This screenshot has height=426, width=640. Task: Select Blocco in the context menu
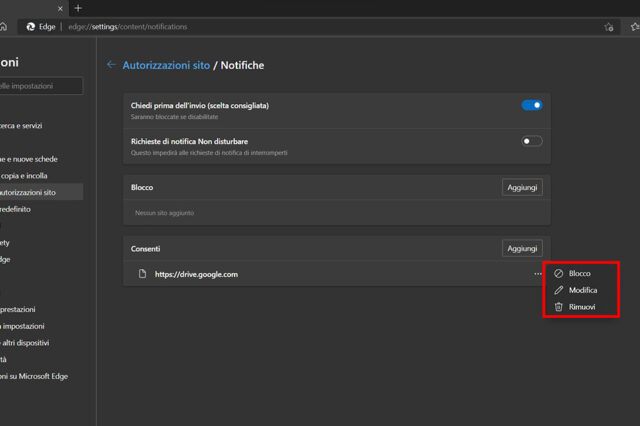coord(579,274)
